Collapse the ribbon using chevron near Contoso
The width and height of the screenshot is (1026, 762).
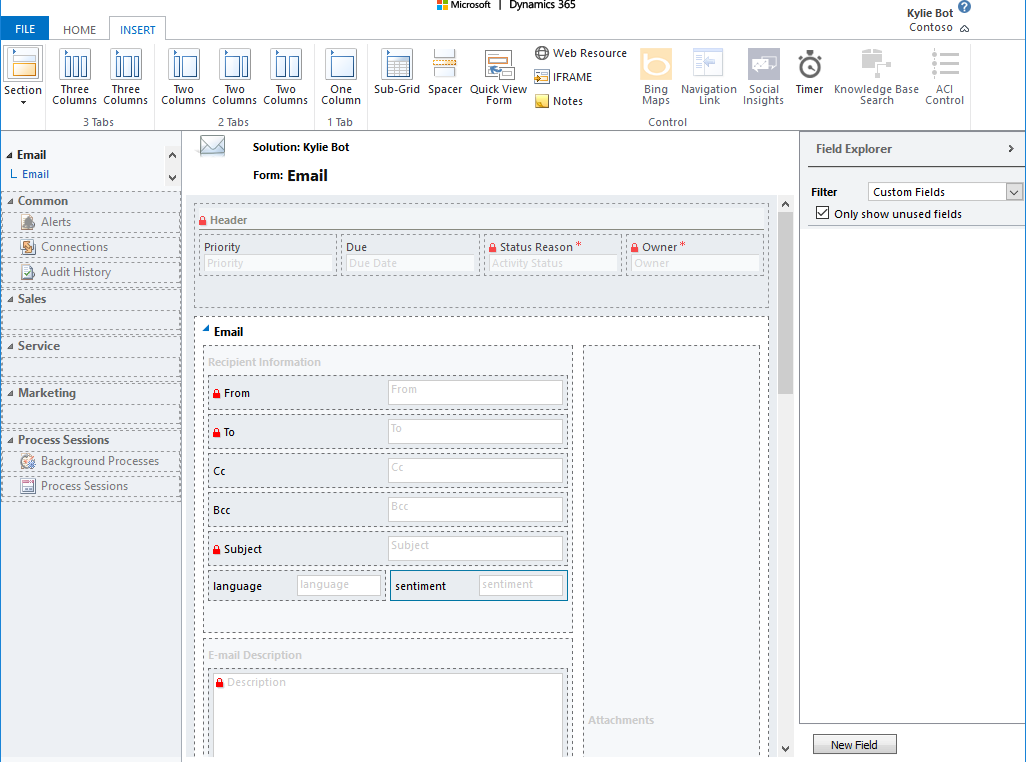964,29
